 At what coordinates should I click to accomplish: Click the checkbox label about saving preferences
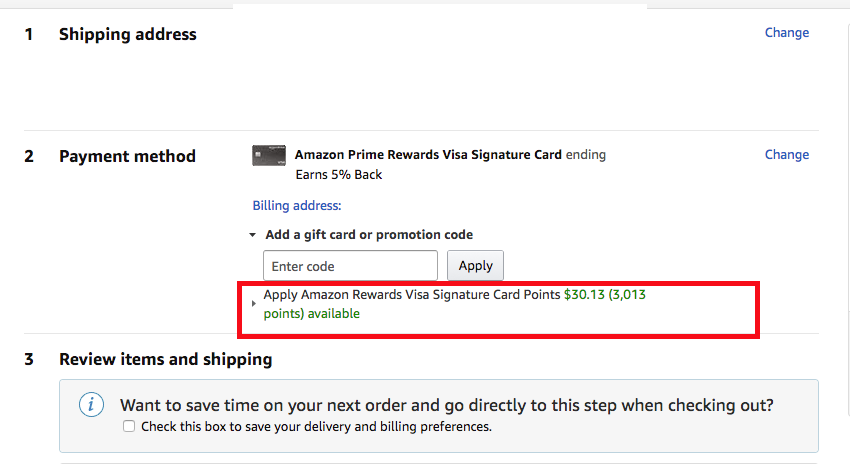click(x=317, y=427)
